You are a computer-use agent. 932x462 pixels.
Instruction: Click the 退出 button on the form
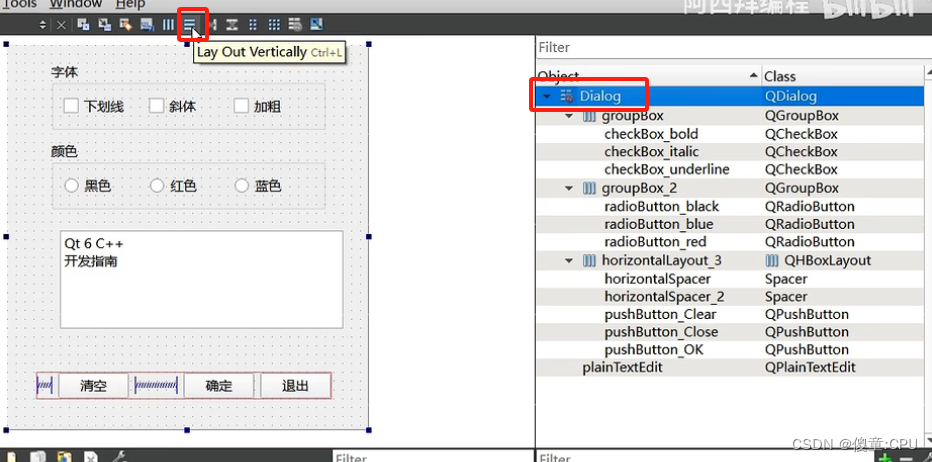[295, 386]
